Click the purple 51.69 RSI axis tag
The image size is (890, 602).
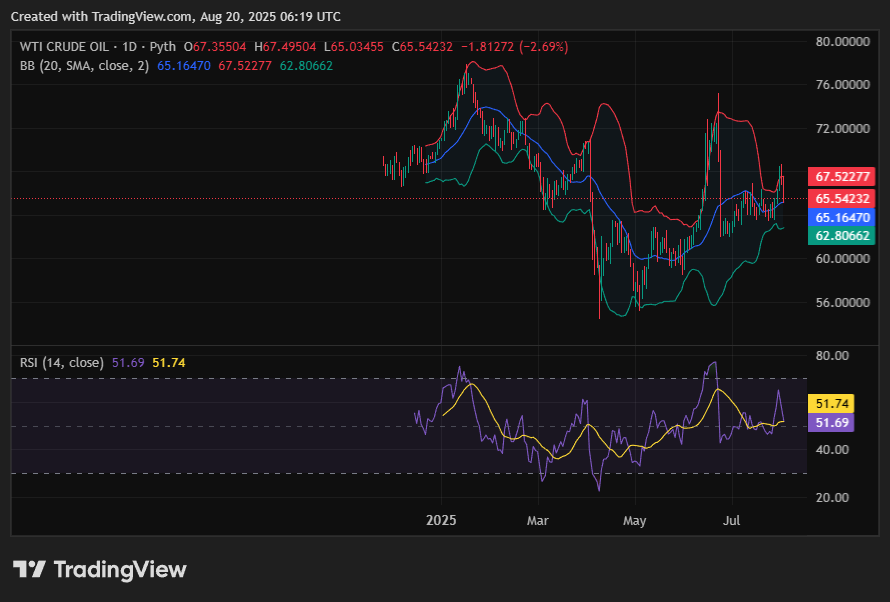point(832,423)
